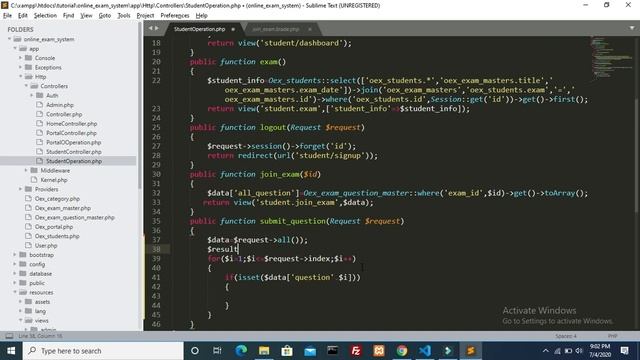Viewport: 640px width, 360px height.
Task: Open Mail app from taskbar
Action: click(310, 351)
